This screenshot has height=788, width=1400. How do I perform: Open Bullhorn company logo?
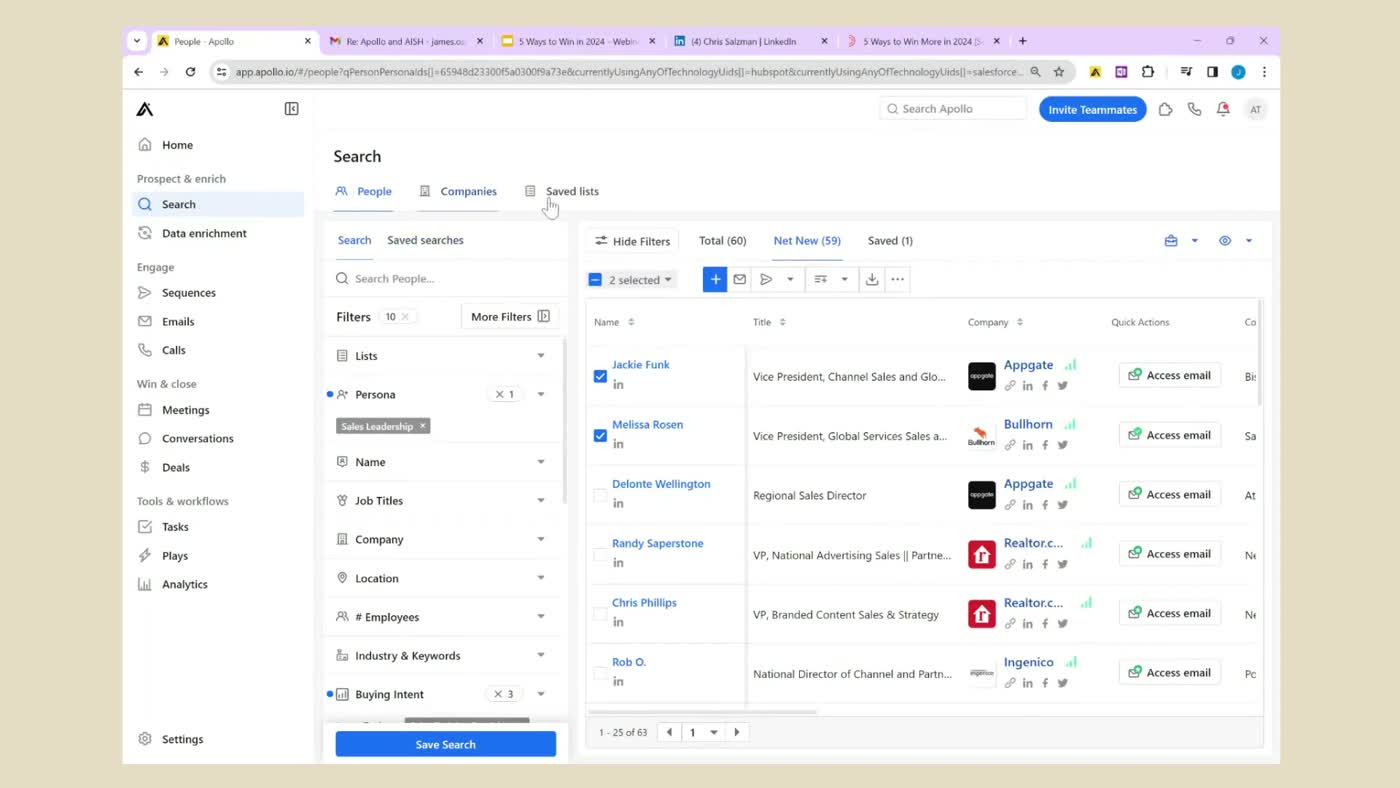coord(982,436)
